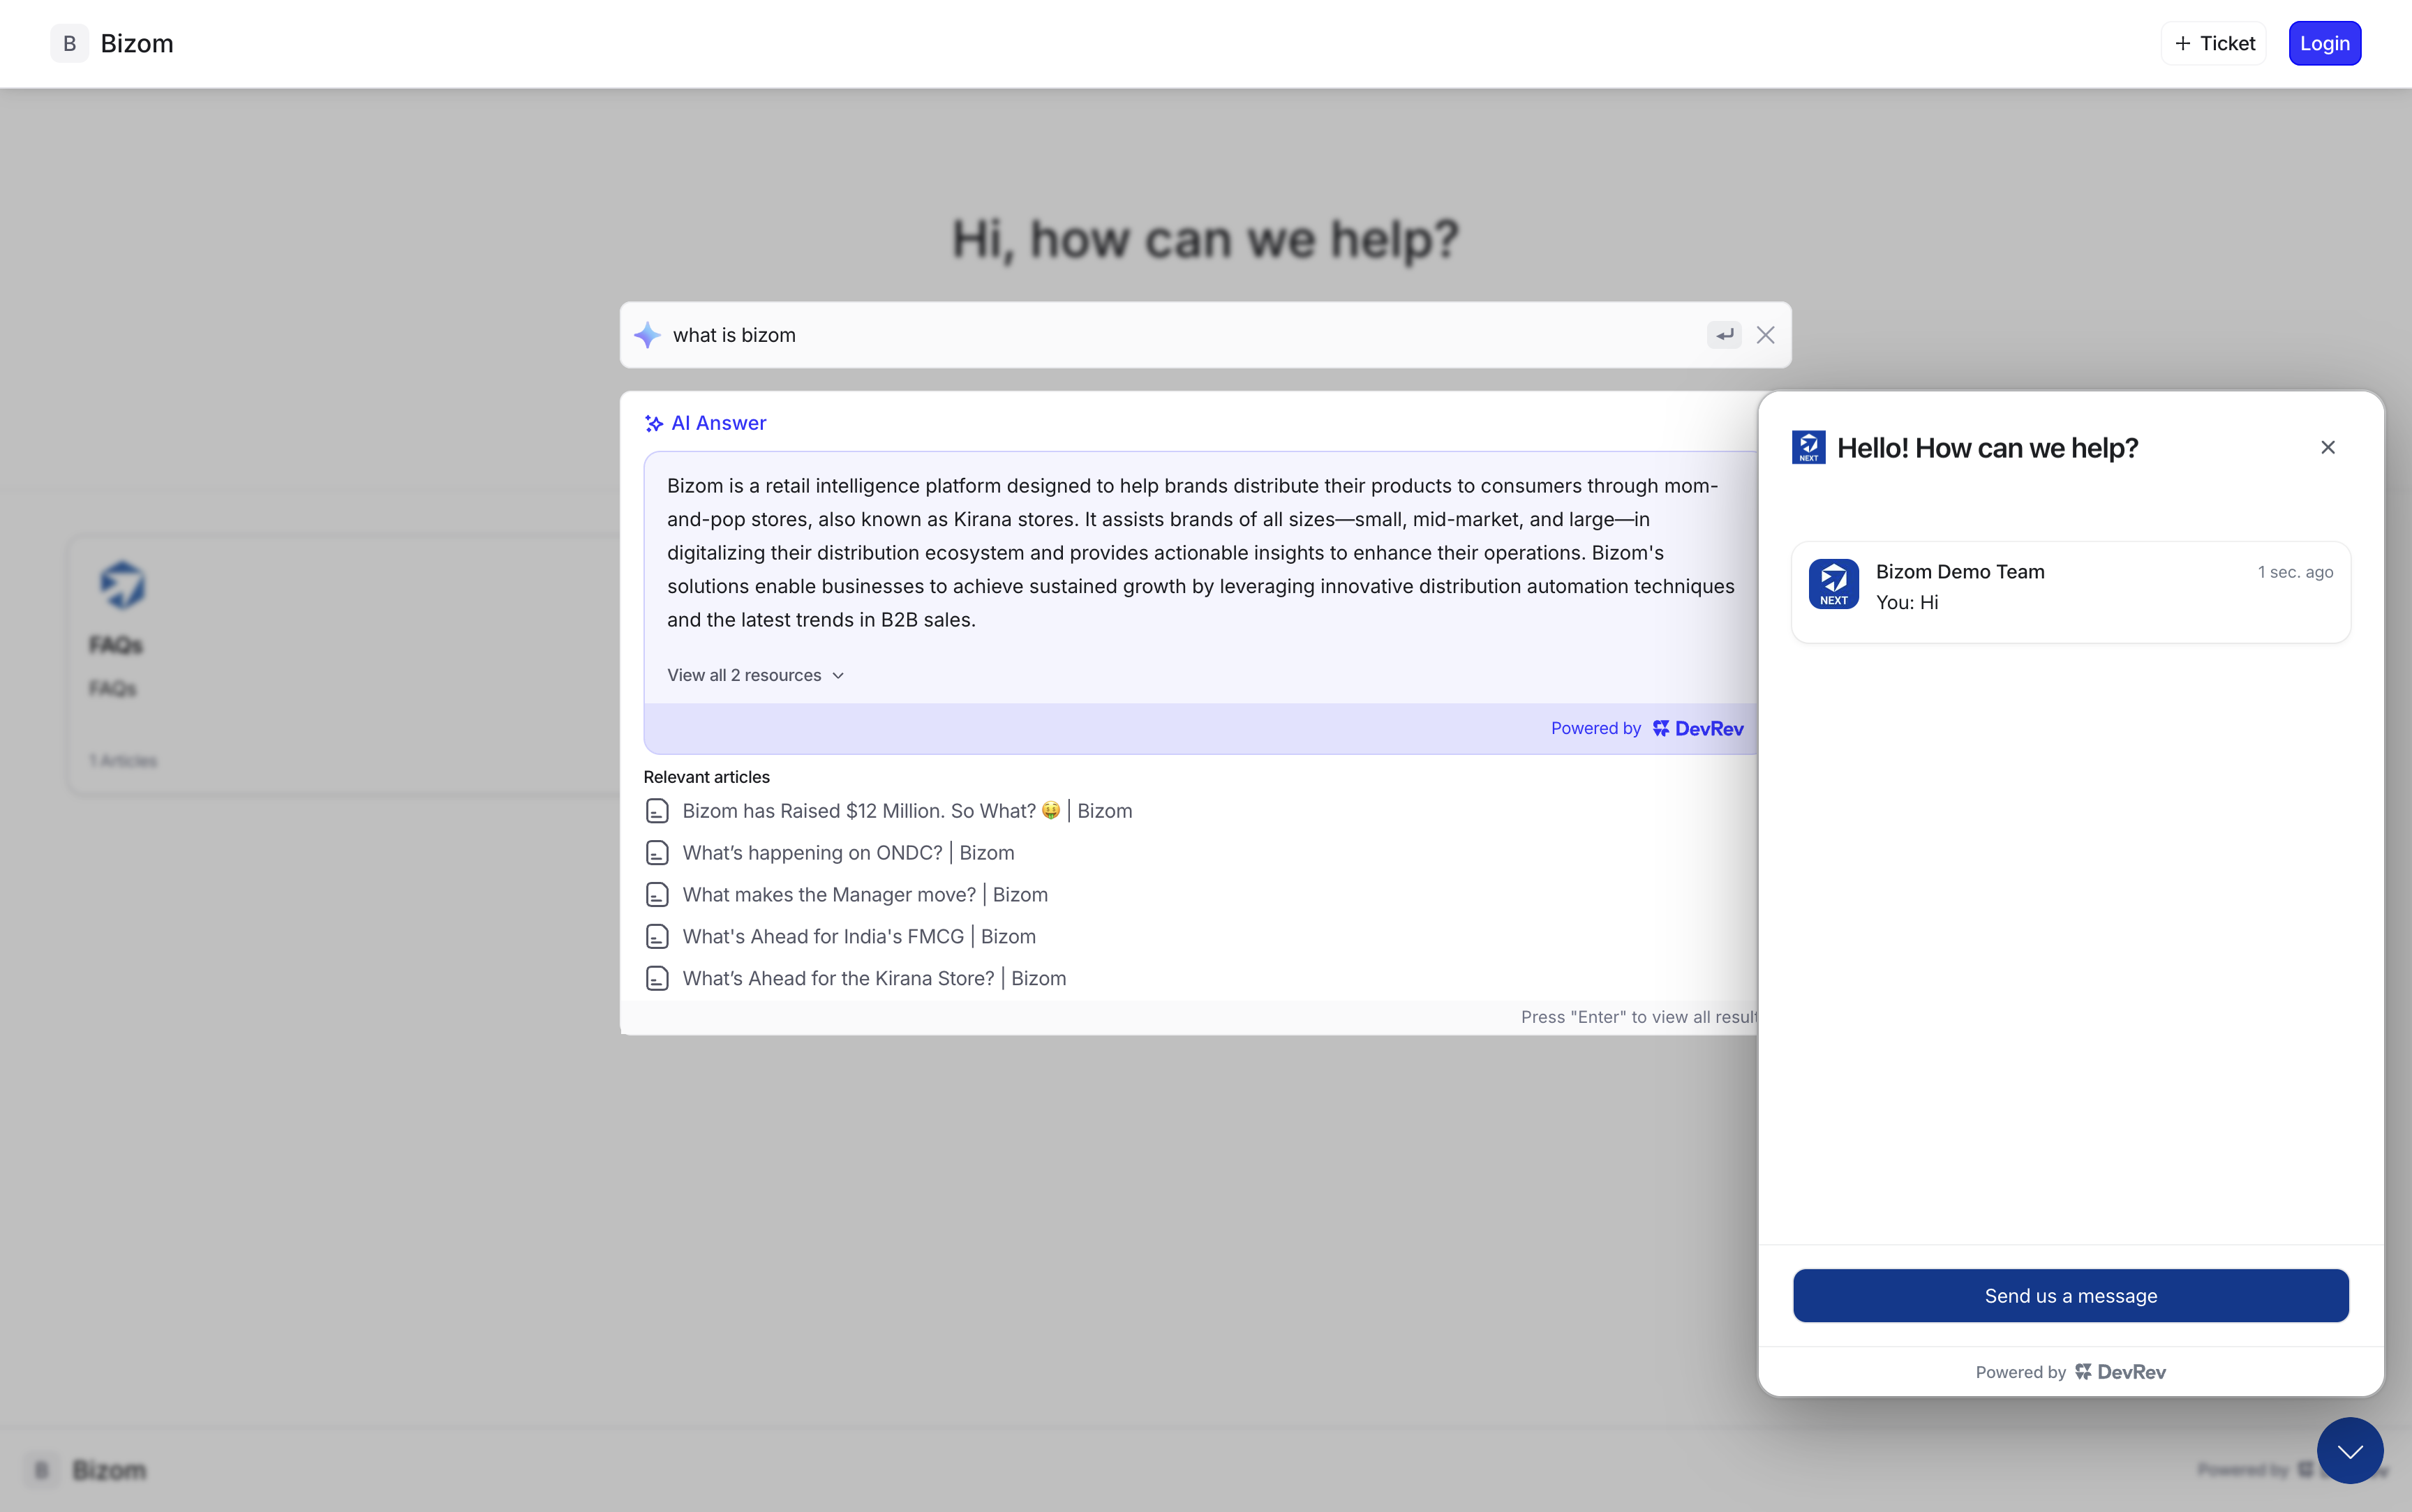The width and height of the screenshot is (2412, 1512).
Task: Click the Bizom NEXT logo in chat header
Action: (x=1808, y=447)
